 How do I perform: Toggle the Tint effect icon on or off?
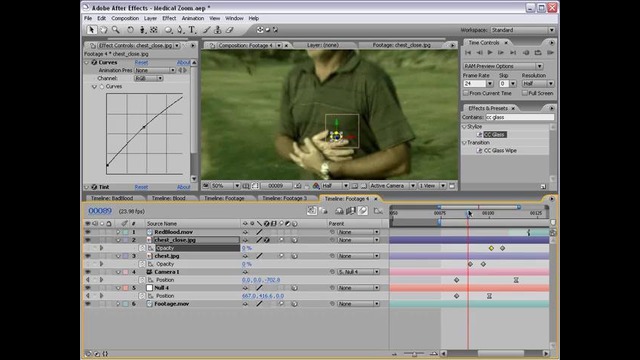(94, 187)
